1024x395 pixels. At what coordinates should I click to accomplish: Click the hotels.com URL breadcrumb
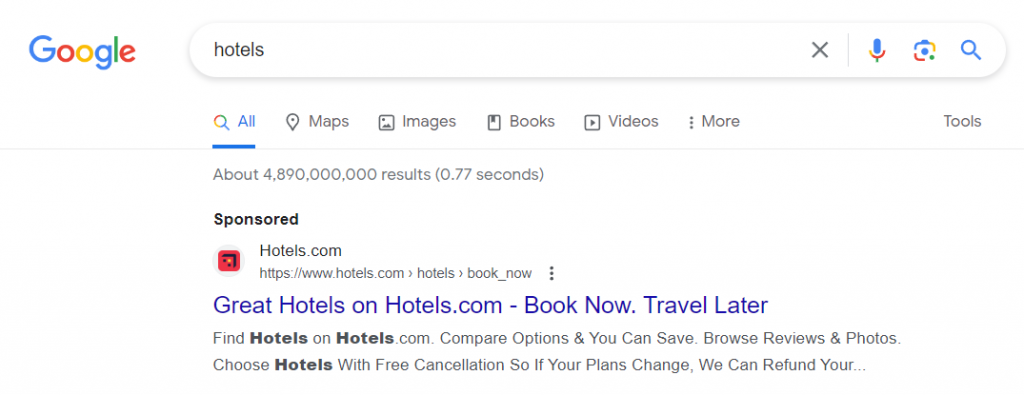[396, 274]
